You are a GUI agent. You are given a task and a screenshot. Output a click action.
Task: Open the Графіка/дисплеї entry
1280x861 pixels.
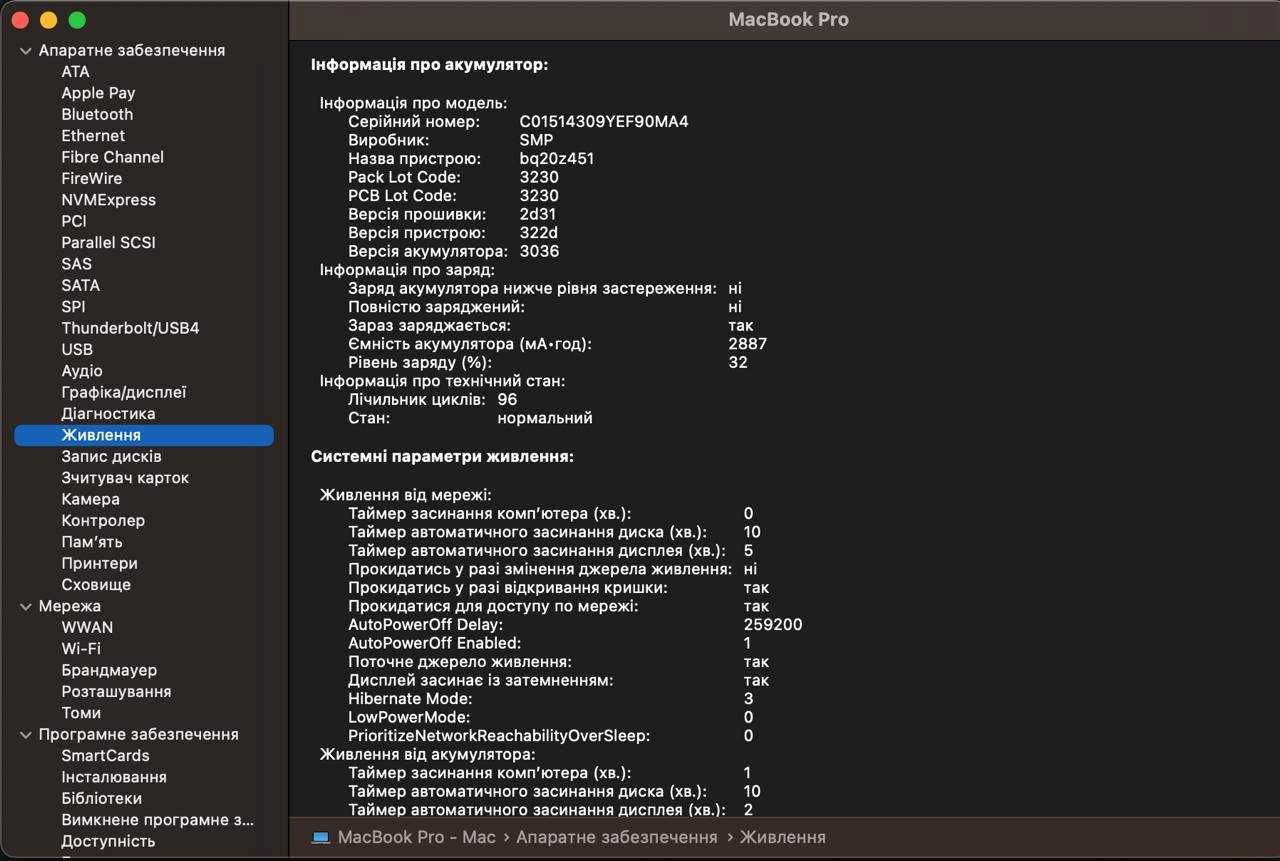tap(124, 392)
